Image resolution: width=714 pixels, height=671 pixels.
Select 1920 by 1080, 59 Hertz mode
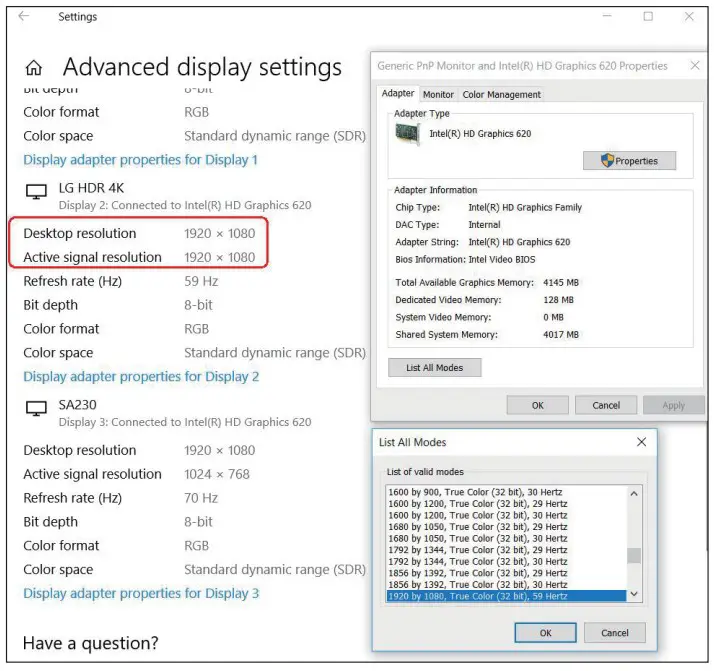(506, 596)
